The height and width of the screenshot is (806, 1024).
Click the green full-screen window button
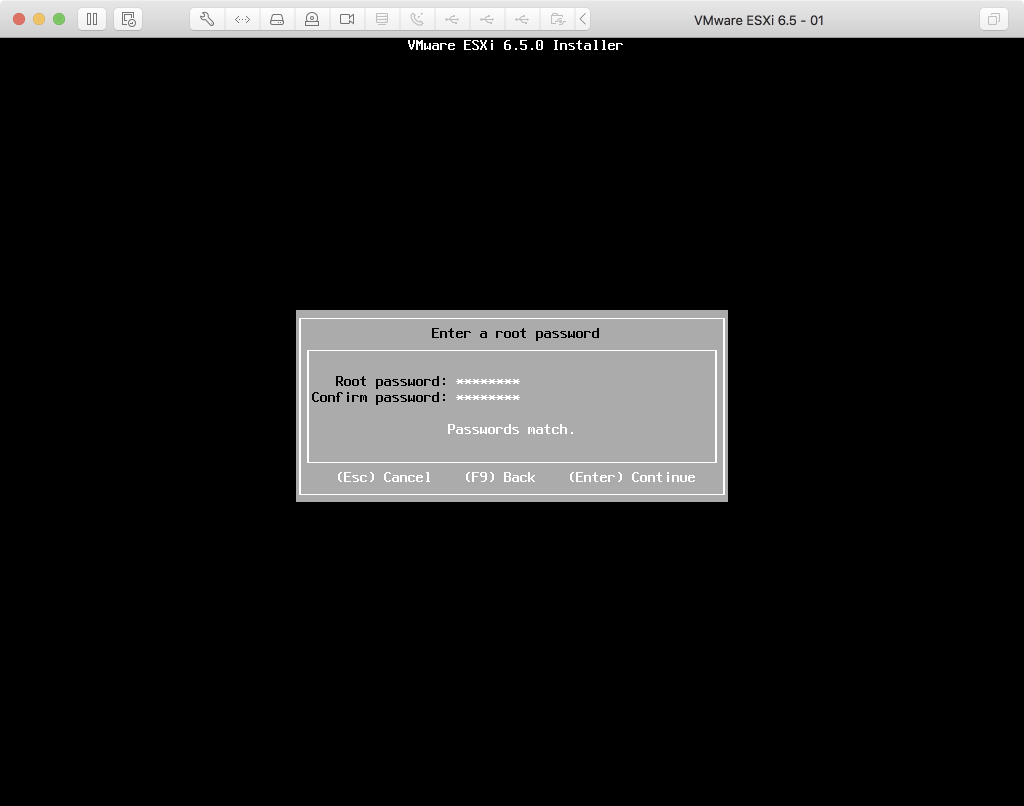[x=59, y=19]
